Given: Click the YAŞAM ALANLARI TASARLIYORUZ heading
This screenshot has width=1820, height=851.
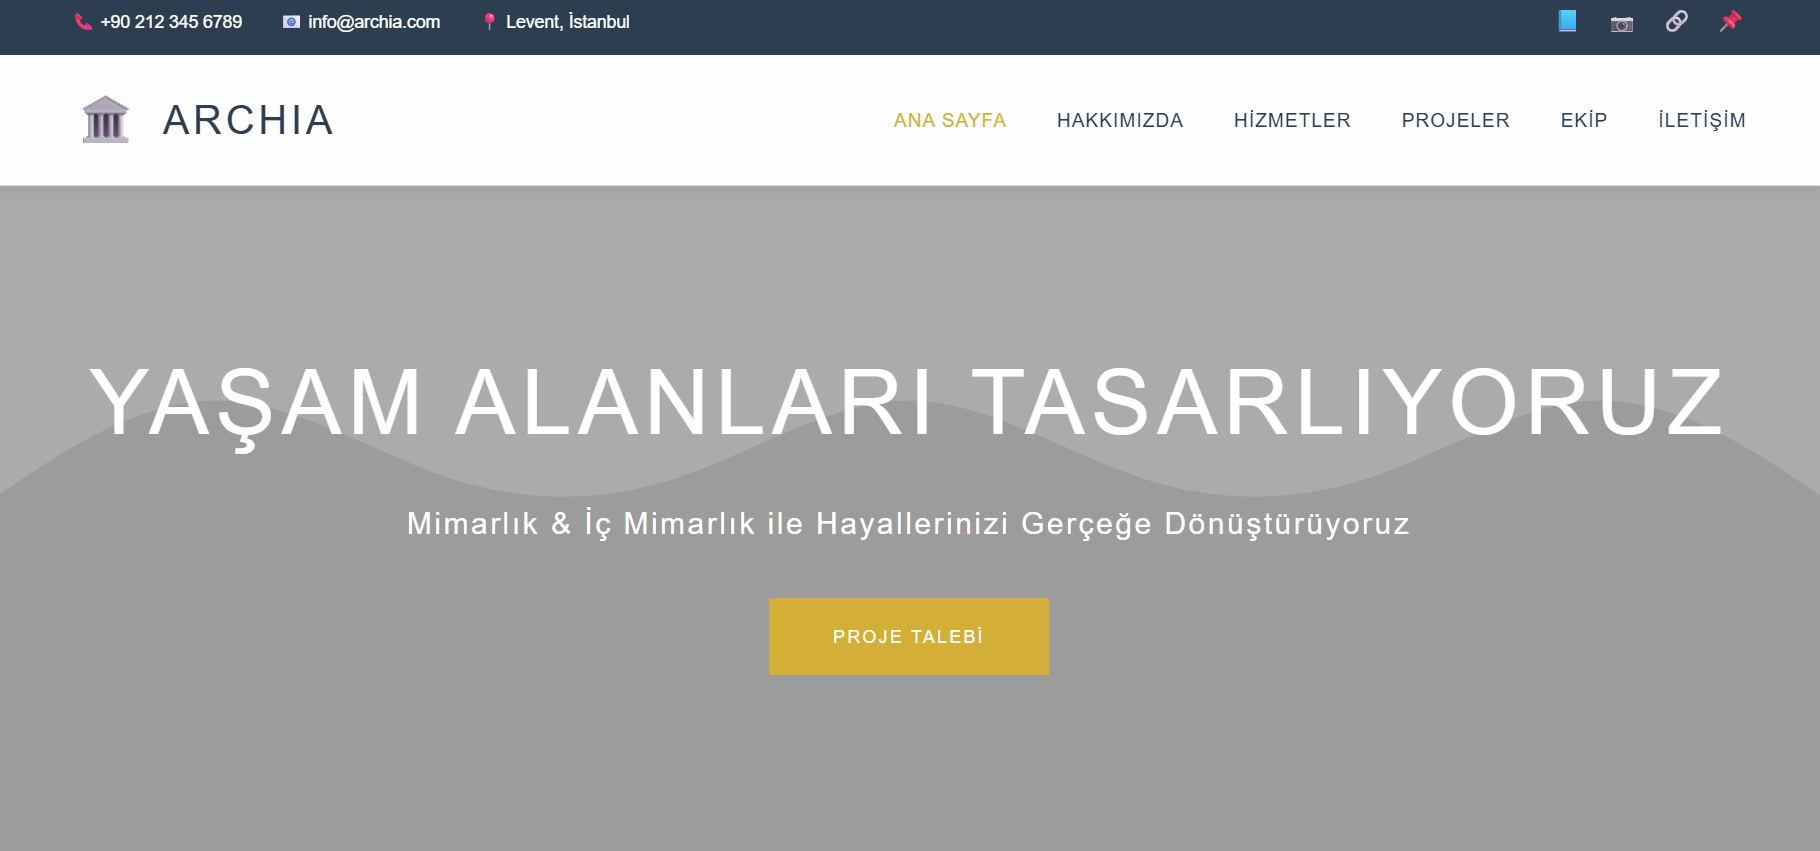Looking at the screenshot, I should tap(908, 402).
